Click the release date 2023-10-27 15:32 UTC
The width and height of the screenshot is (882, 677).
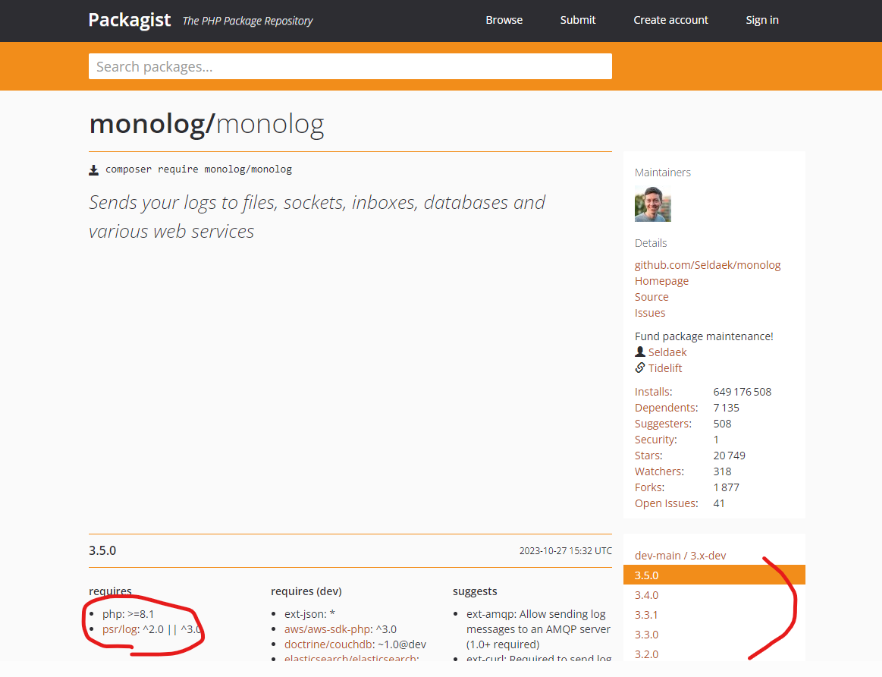tap(565, 550)
